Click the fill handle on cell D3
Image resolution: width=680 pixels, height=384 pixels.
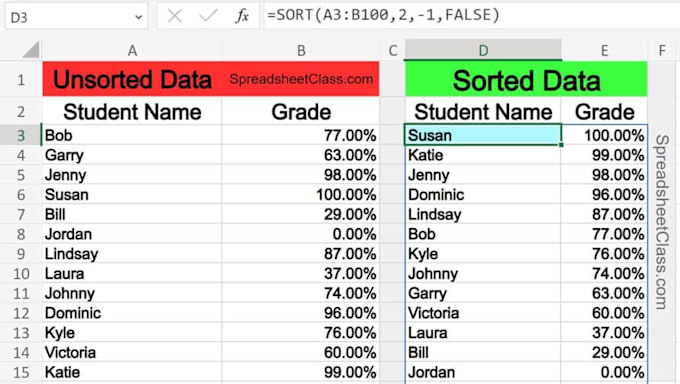pos(561,145)
